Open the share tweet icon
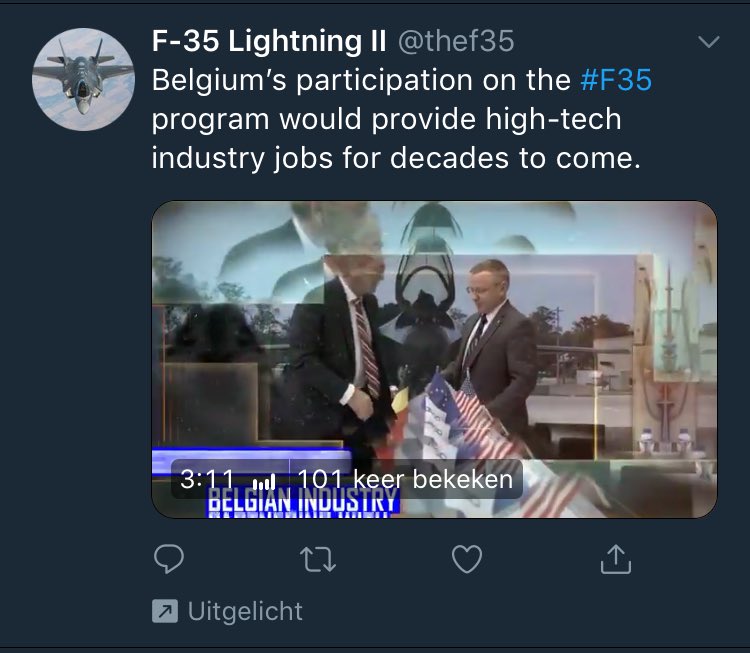Image resolution: width=750 pixels, height=653 pixels. pos(616,559)
